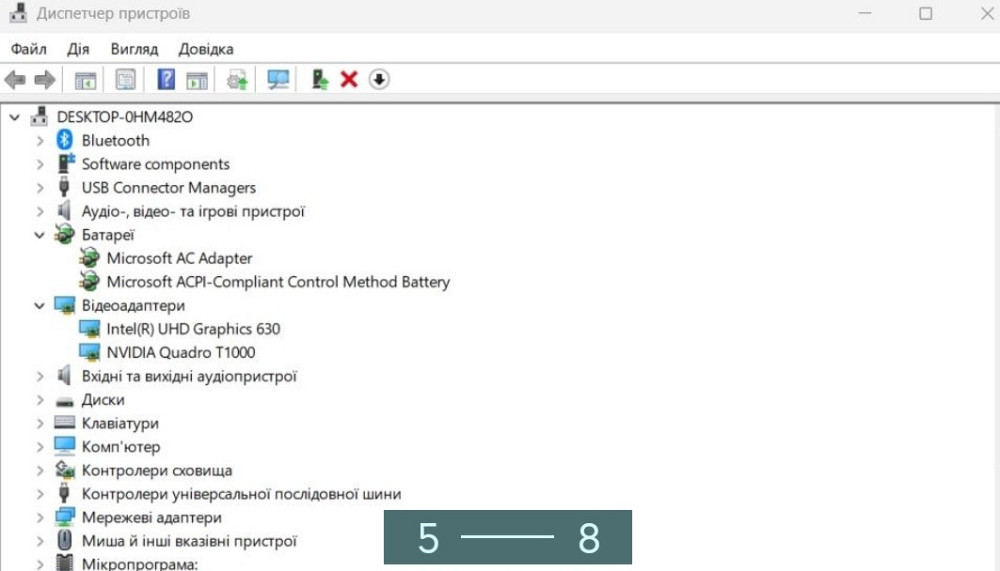This screenshot has height=571, width=1000.
Task: Open the Довідка menu
Action: point(205,49)
